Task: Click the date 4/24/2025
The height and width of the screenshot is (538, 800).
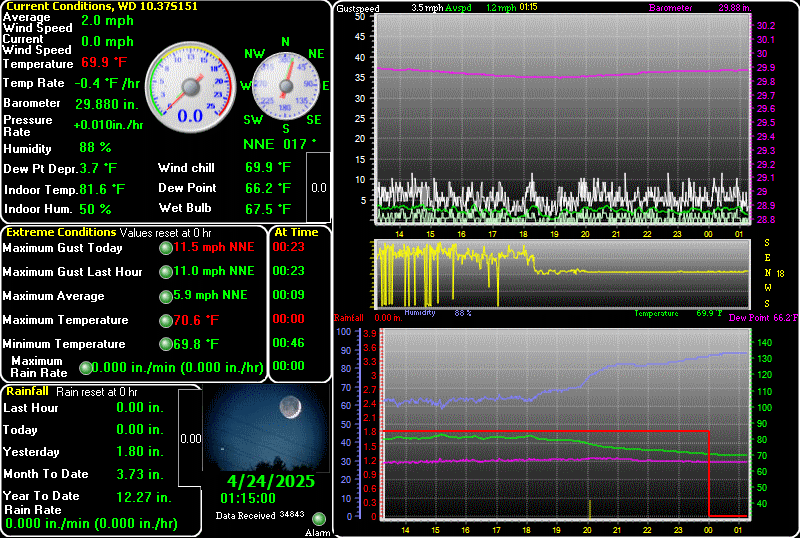Action: (270, 481)
